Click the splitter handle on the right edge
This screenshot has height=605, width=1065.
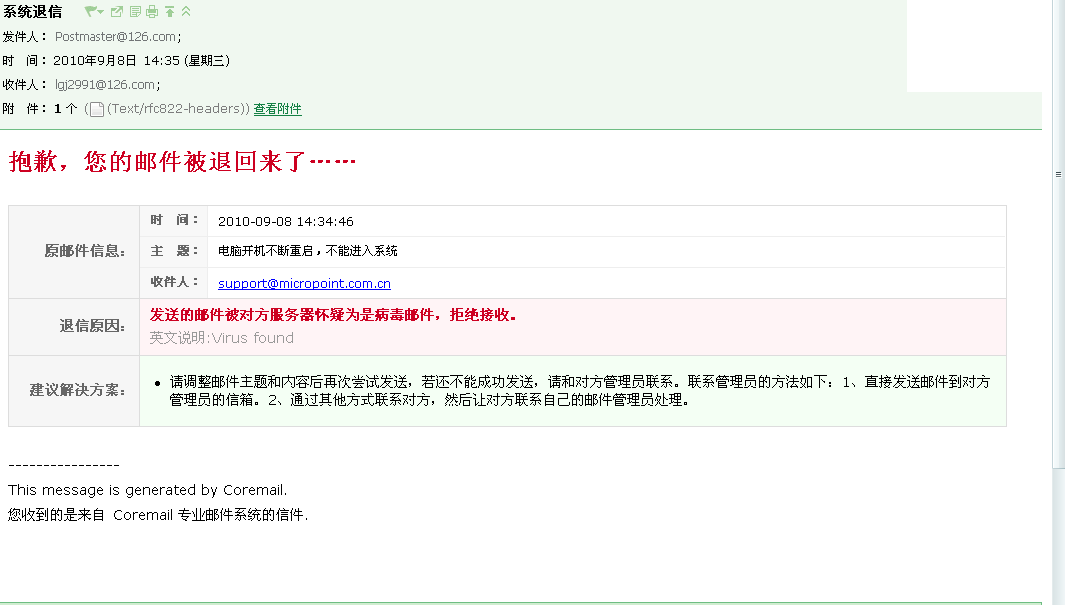(1058, 174)
